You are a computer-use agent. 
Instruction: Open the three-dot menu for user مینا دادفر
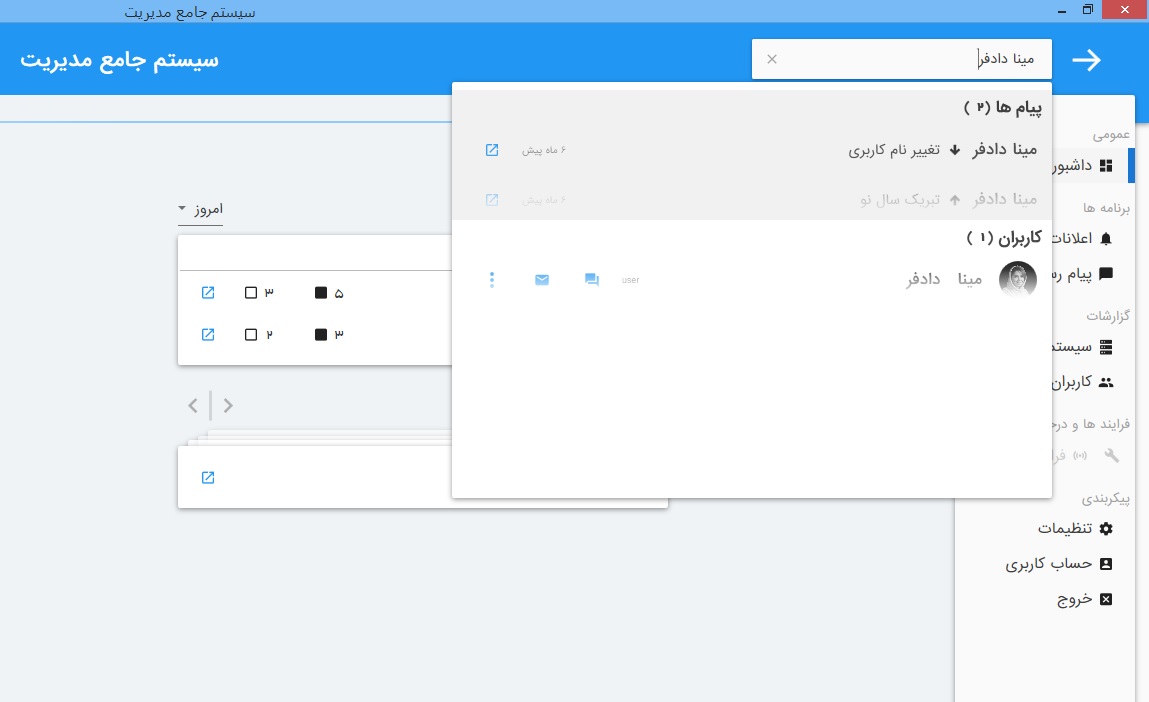(491, 280)
